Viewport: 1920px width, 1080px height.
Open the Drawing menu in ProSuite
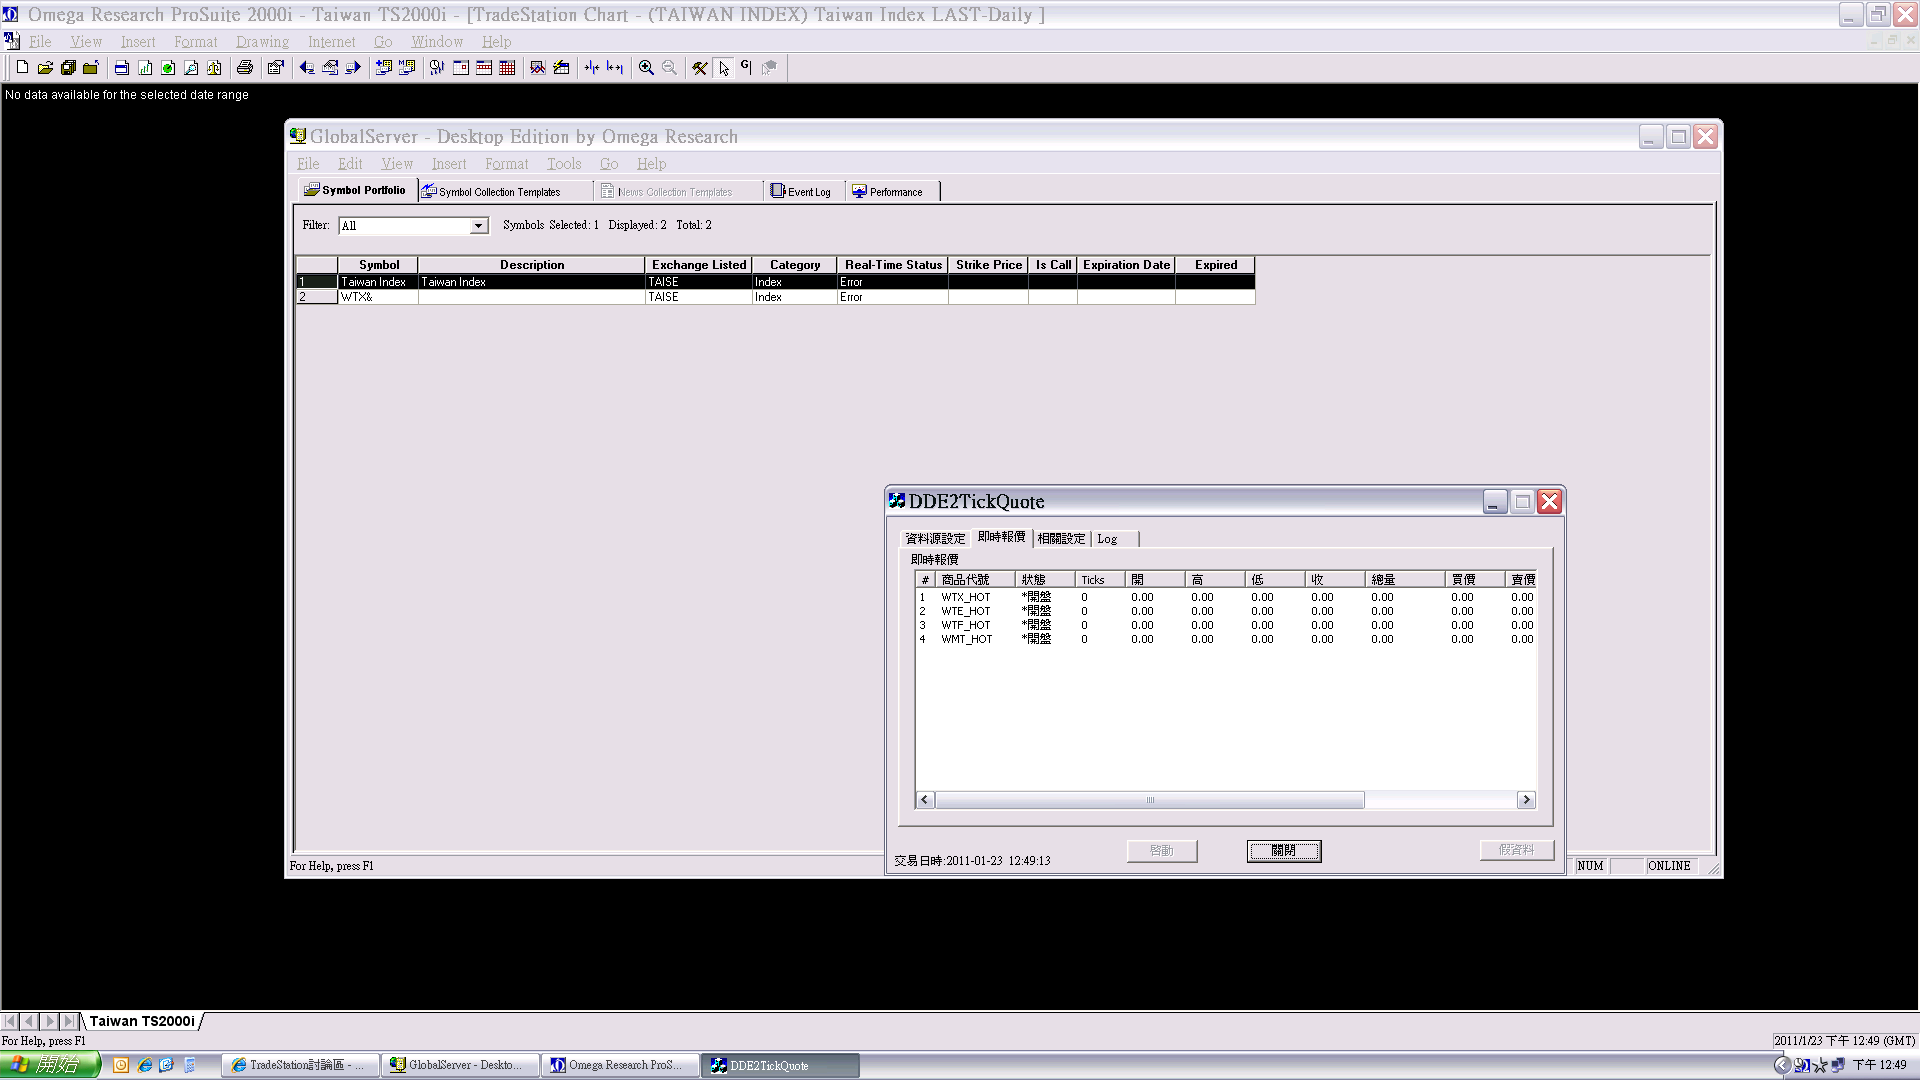coord(262,42)
